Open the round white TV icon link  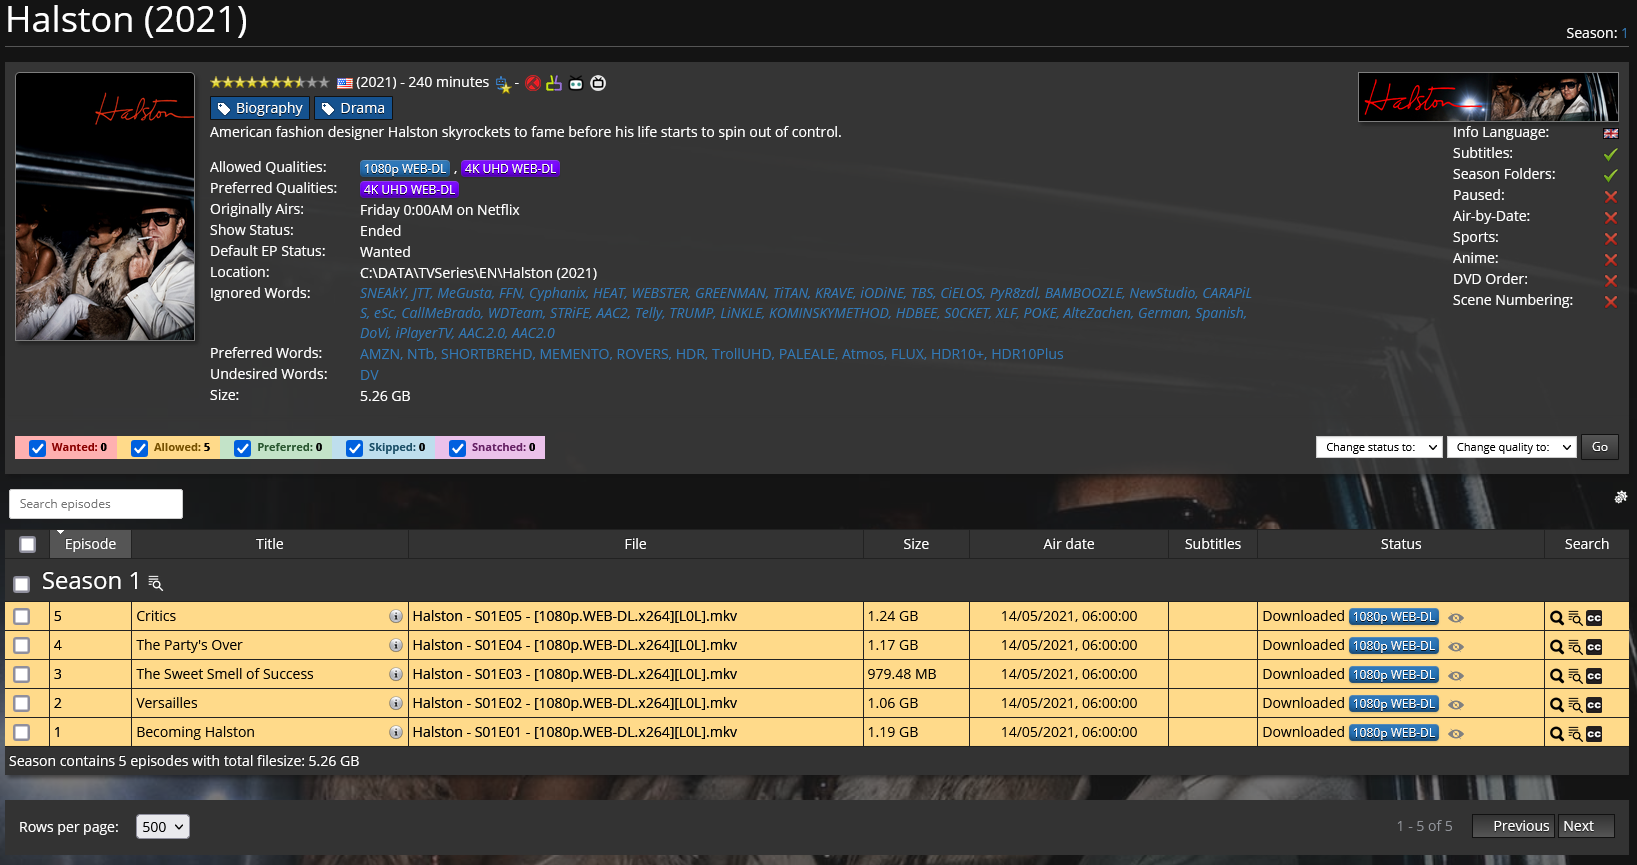tap(598, 83)
